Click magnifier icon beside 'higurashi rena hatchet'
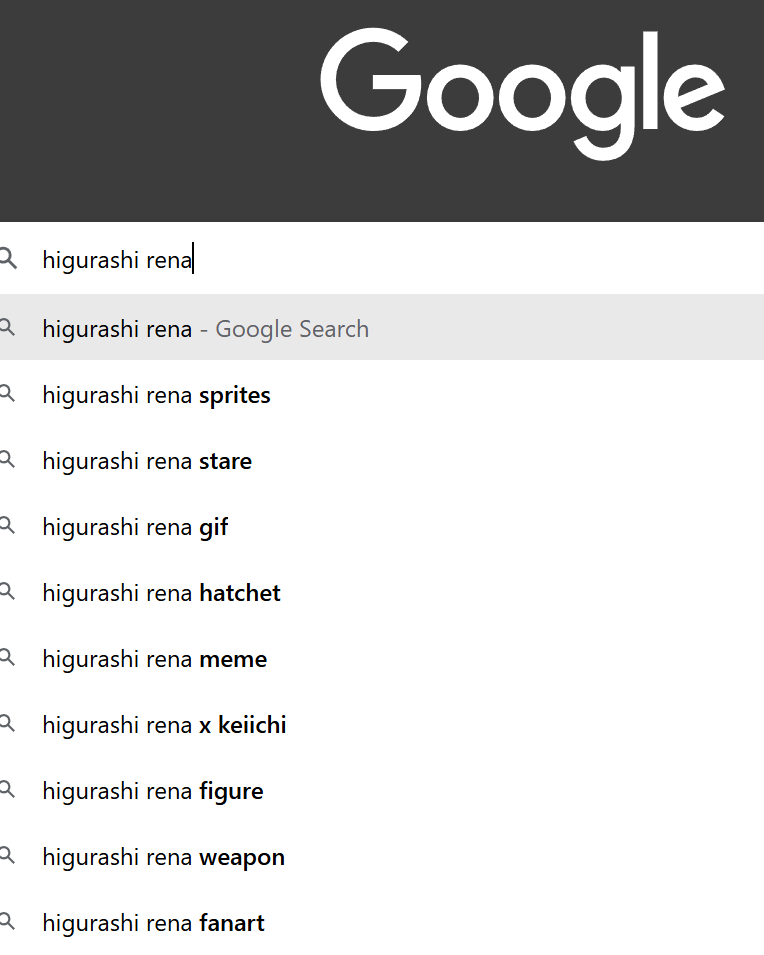 [x=7, y=591]
